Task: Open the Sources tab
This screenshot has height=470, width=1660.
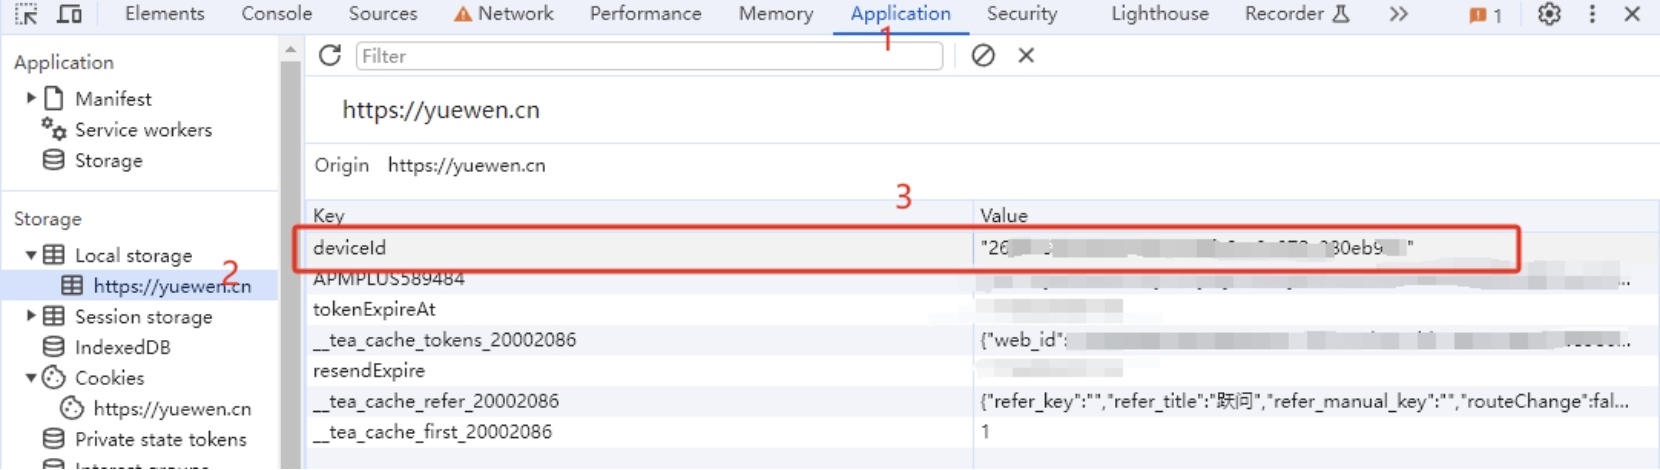Action: [x=383, y=14]
